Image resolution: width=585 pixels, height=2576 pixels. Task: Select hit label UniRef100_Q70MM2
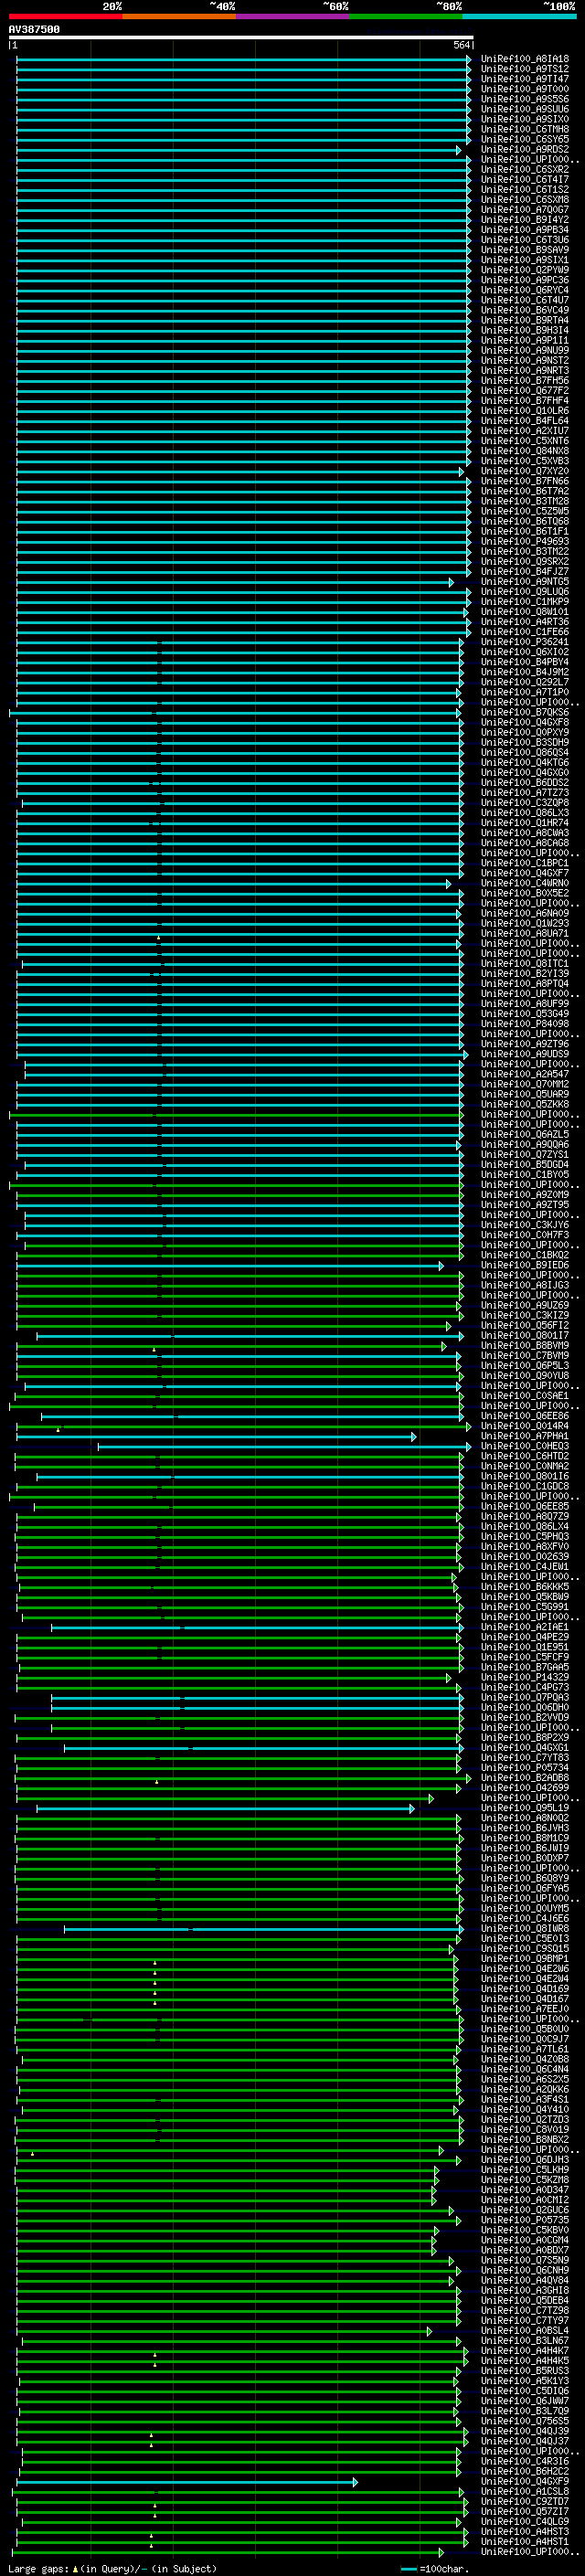tap(525, 1084)
